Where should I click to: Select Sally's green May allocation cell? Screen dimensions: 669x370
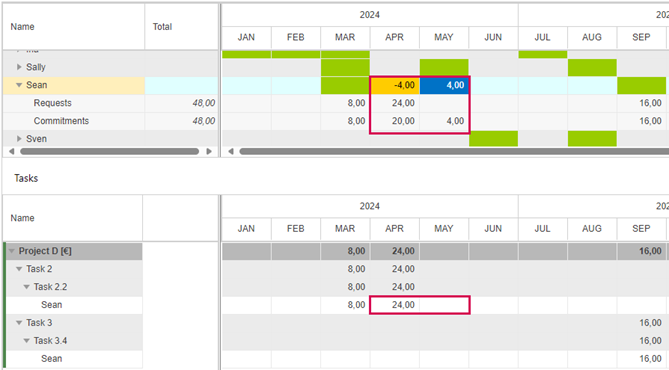pyautogui.click(x=444, y=67)
